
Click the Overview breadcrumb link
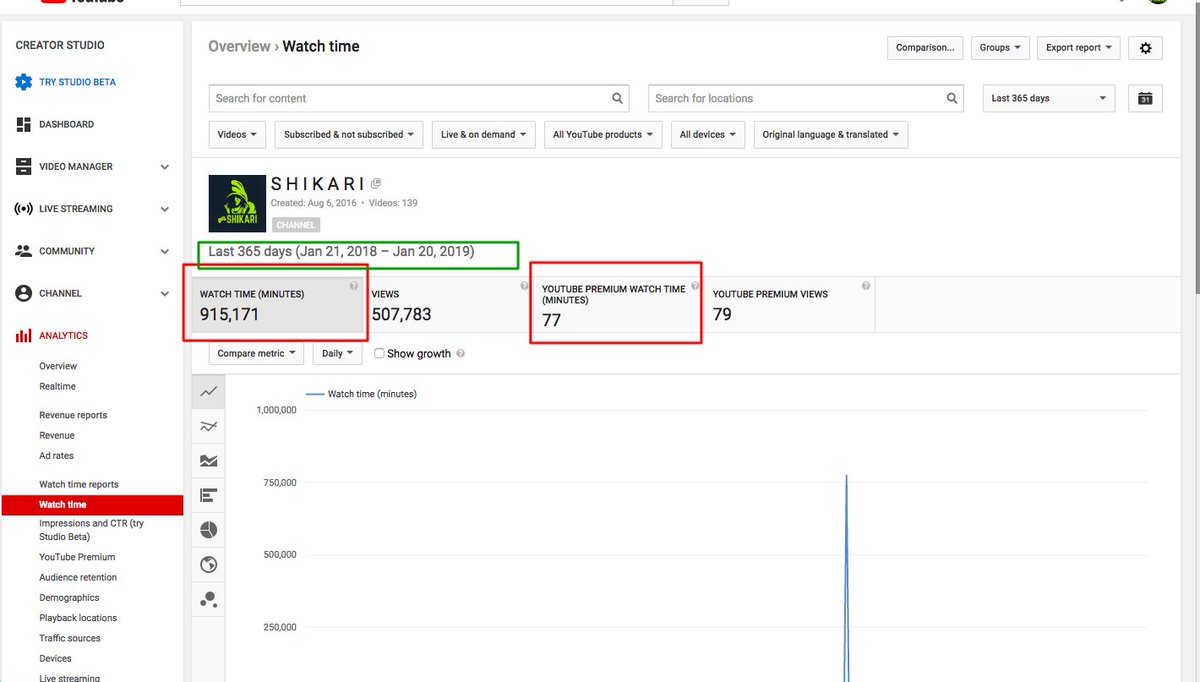pyautogui.click(x=239, y=46)
